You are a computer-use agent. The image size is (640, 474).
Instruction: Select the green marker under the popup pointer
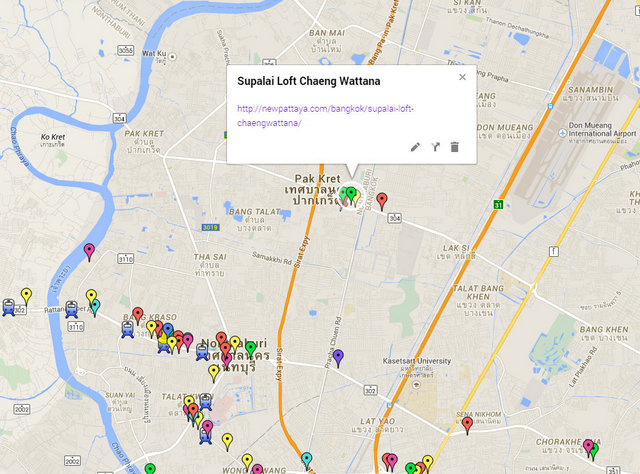point(351,194)
